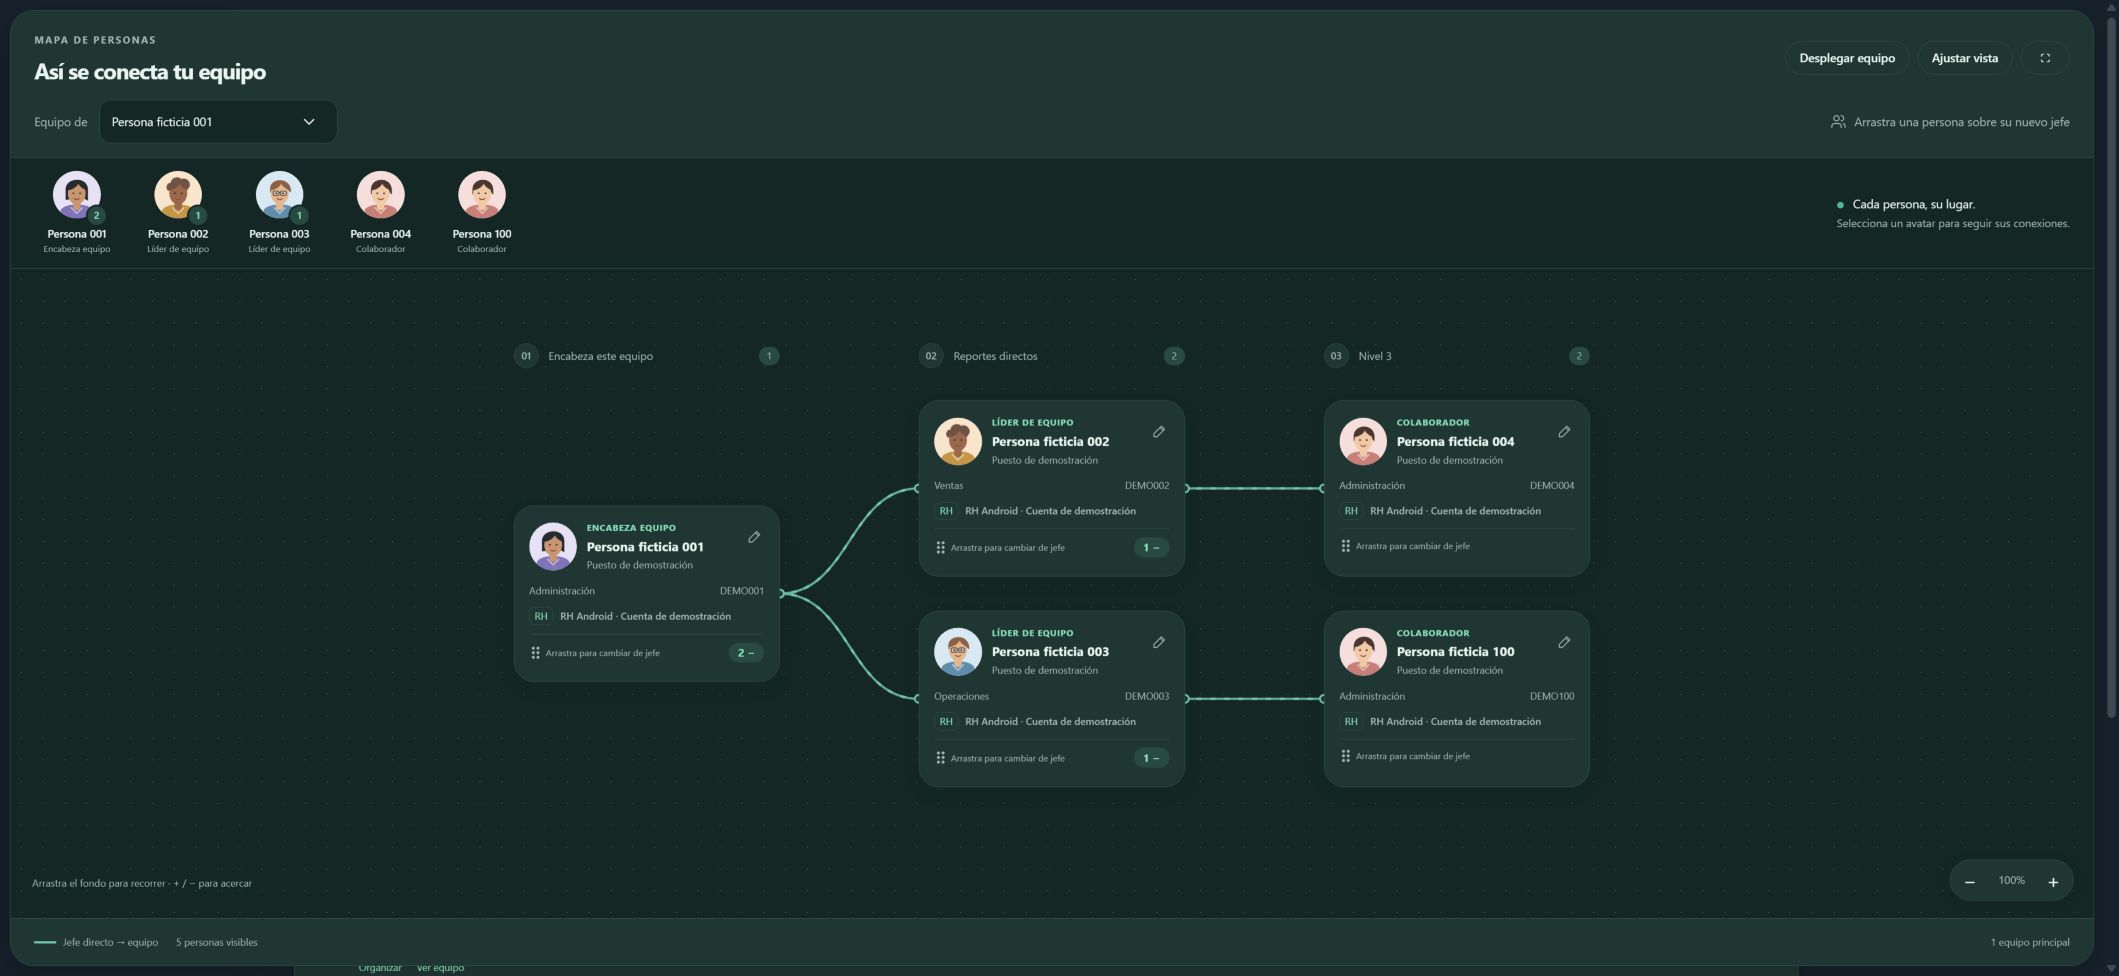2119x976 pixels.
Task: Click the 'Encabeza este equipo' column header
Action: click(600, 356)
